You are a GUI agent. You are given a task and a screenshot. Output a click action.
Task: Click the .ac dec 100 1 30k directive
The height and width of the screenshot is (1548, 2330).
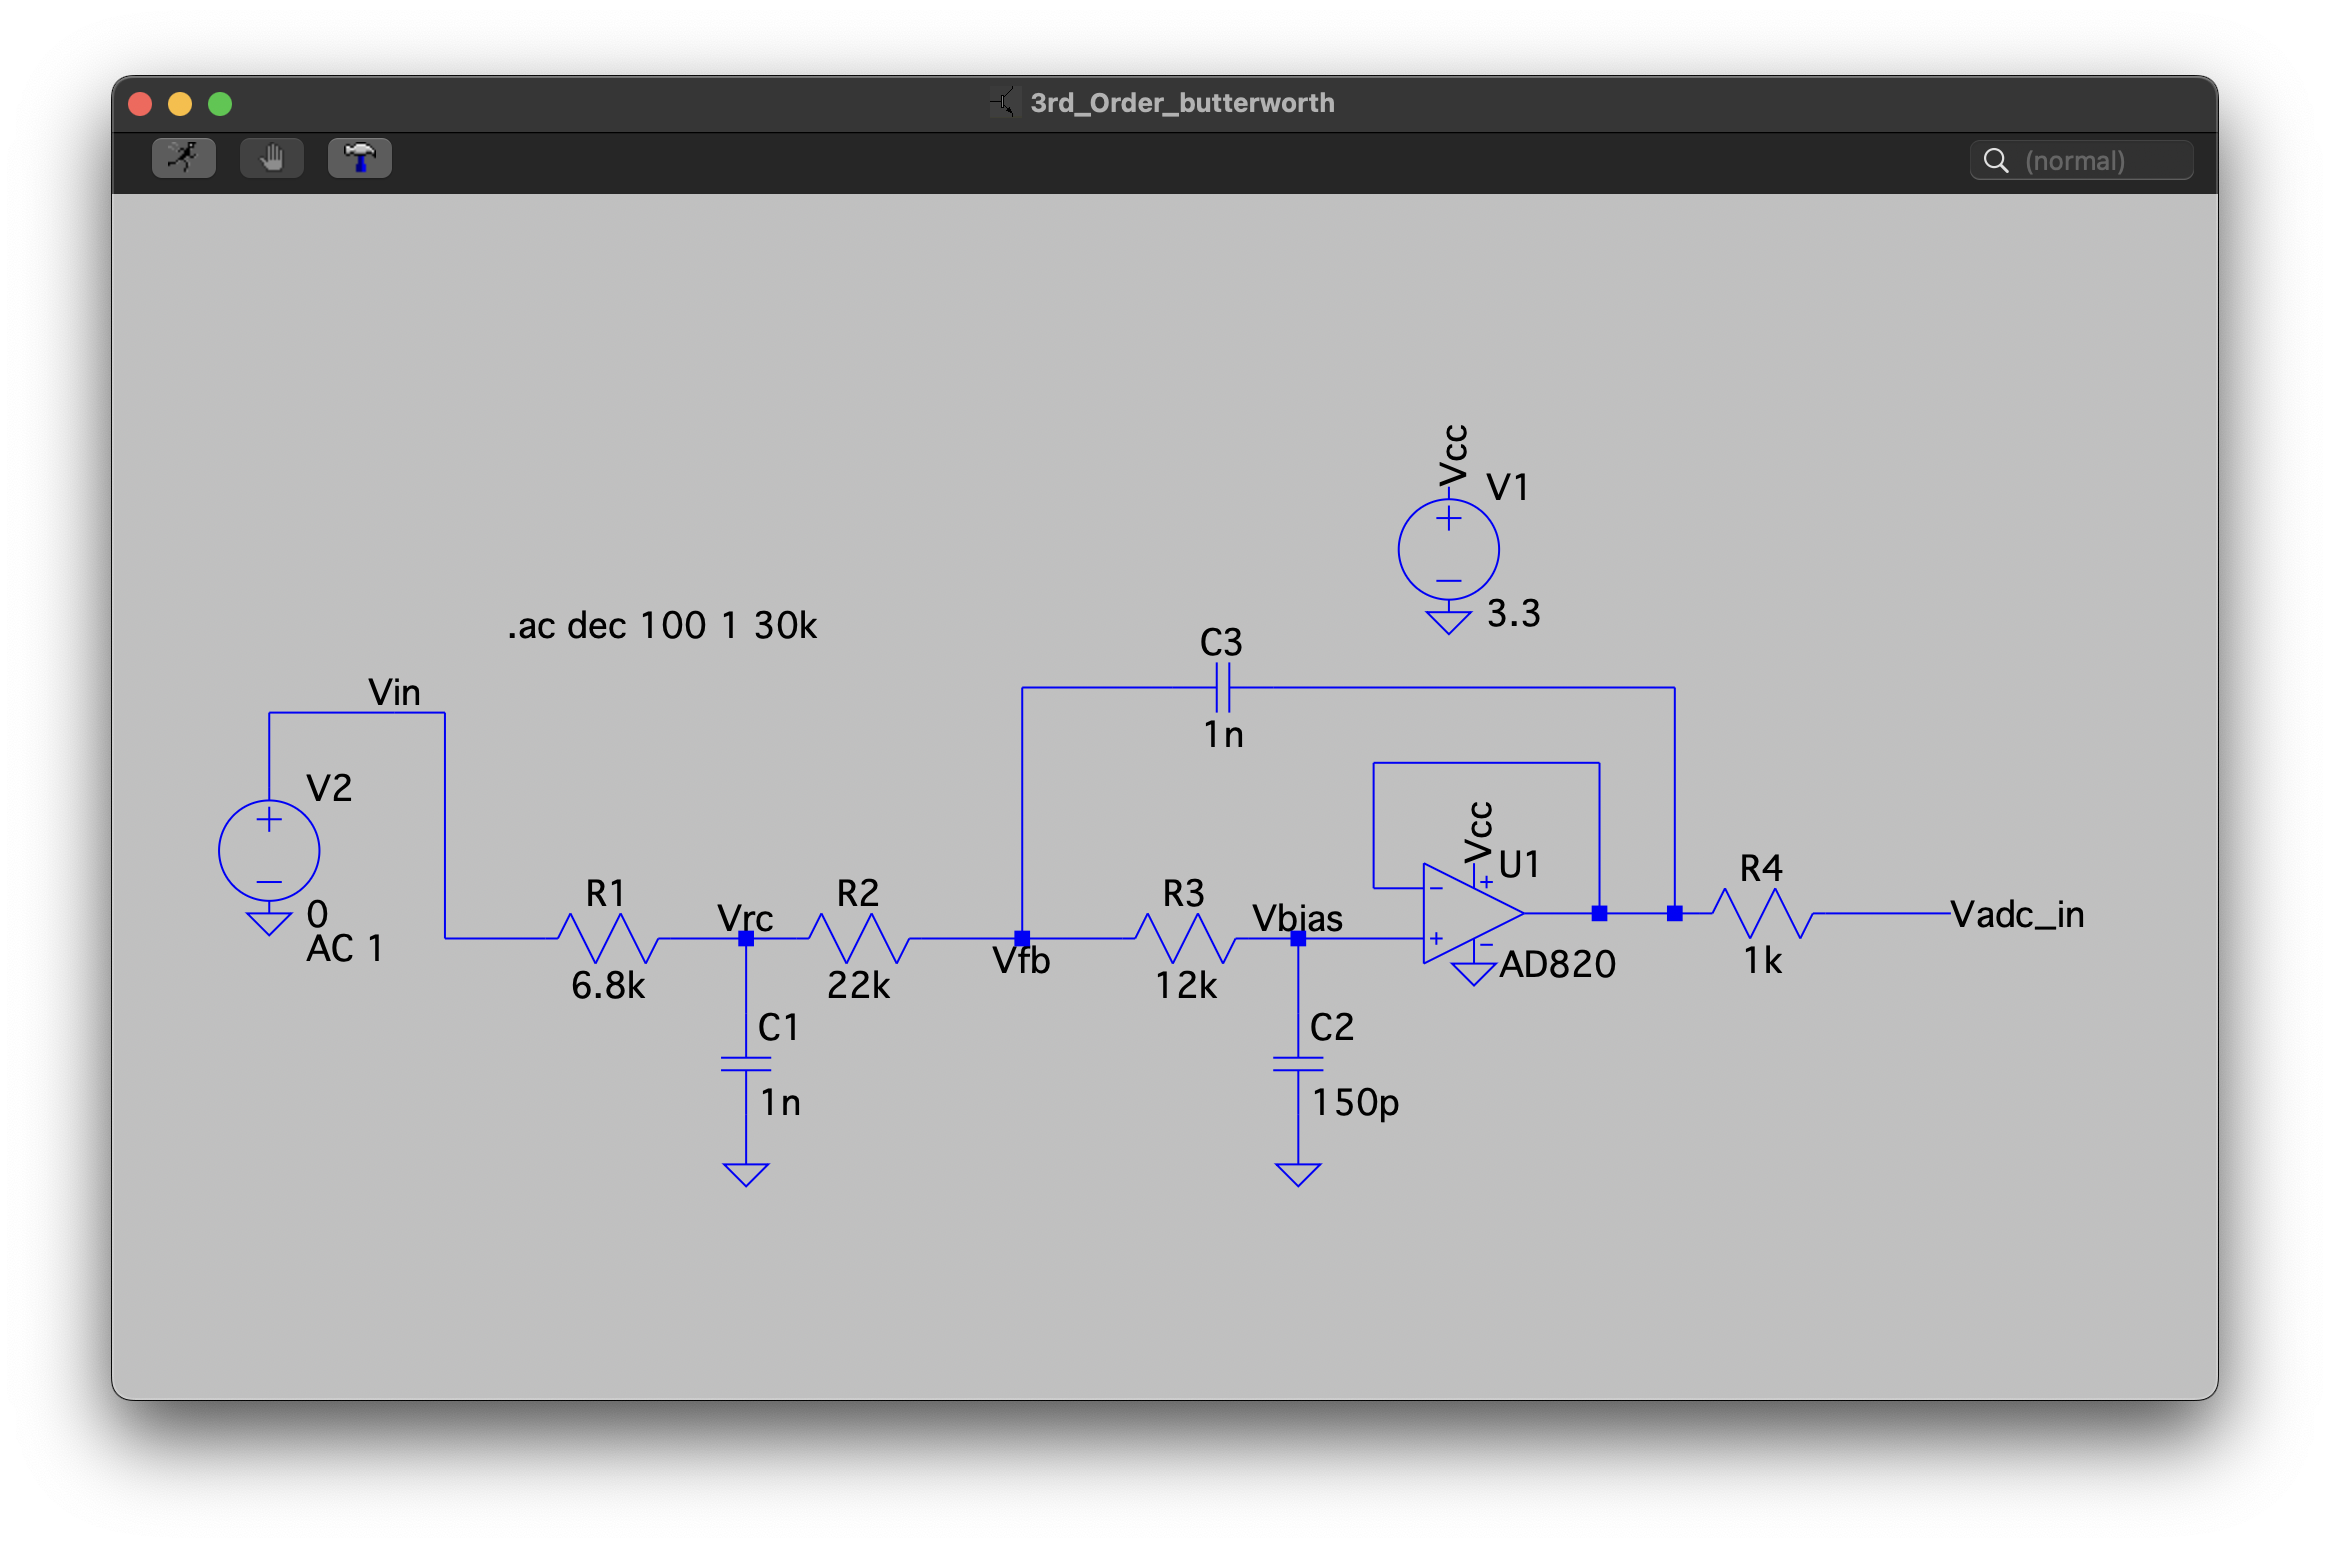(x=662, y=626)
